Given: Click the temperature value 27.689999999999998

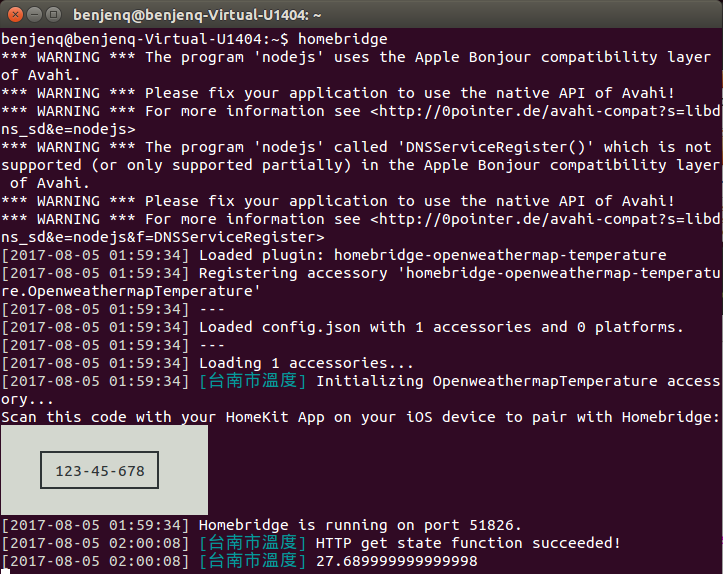Looking at the screenshot, I should [x=397, y=561].
